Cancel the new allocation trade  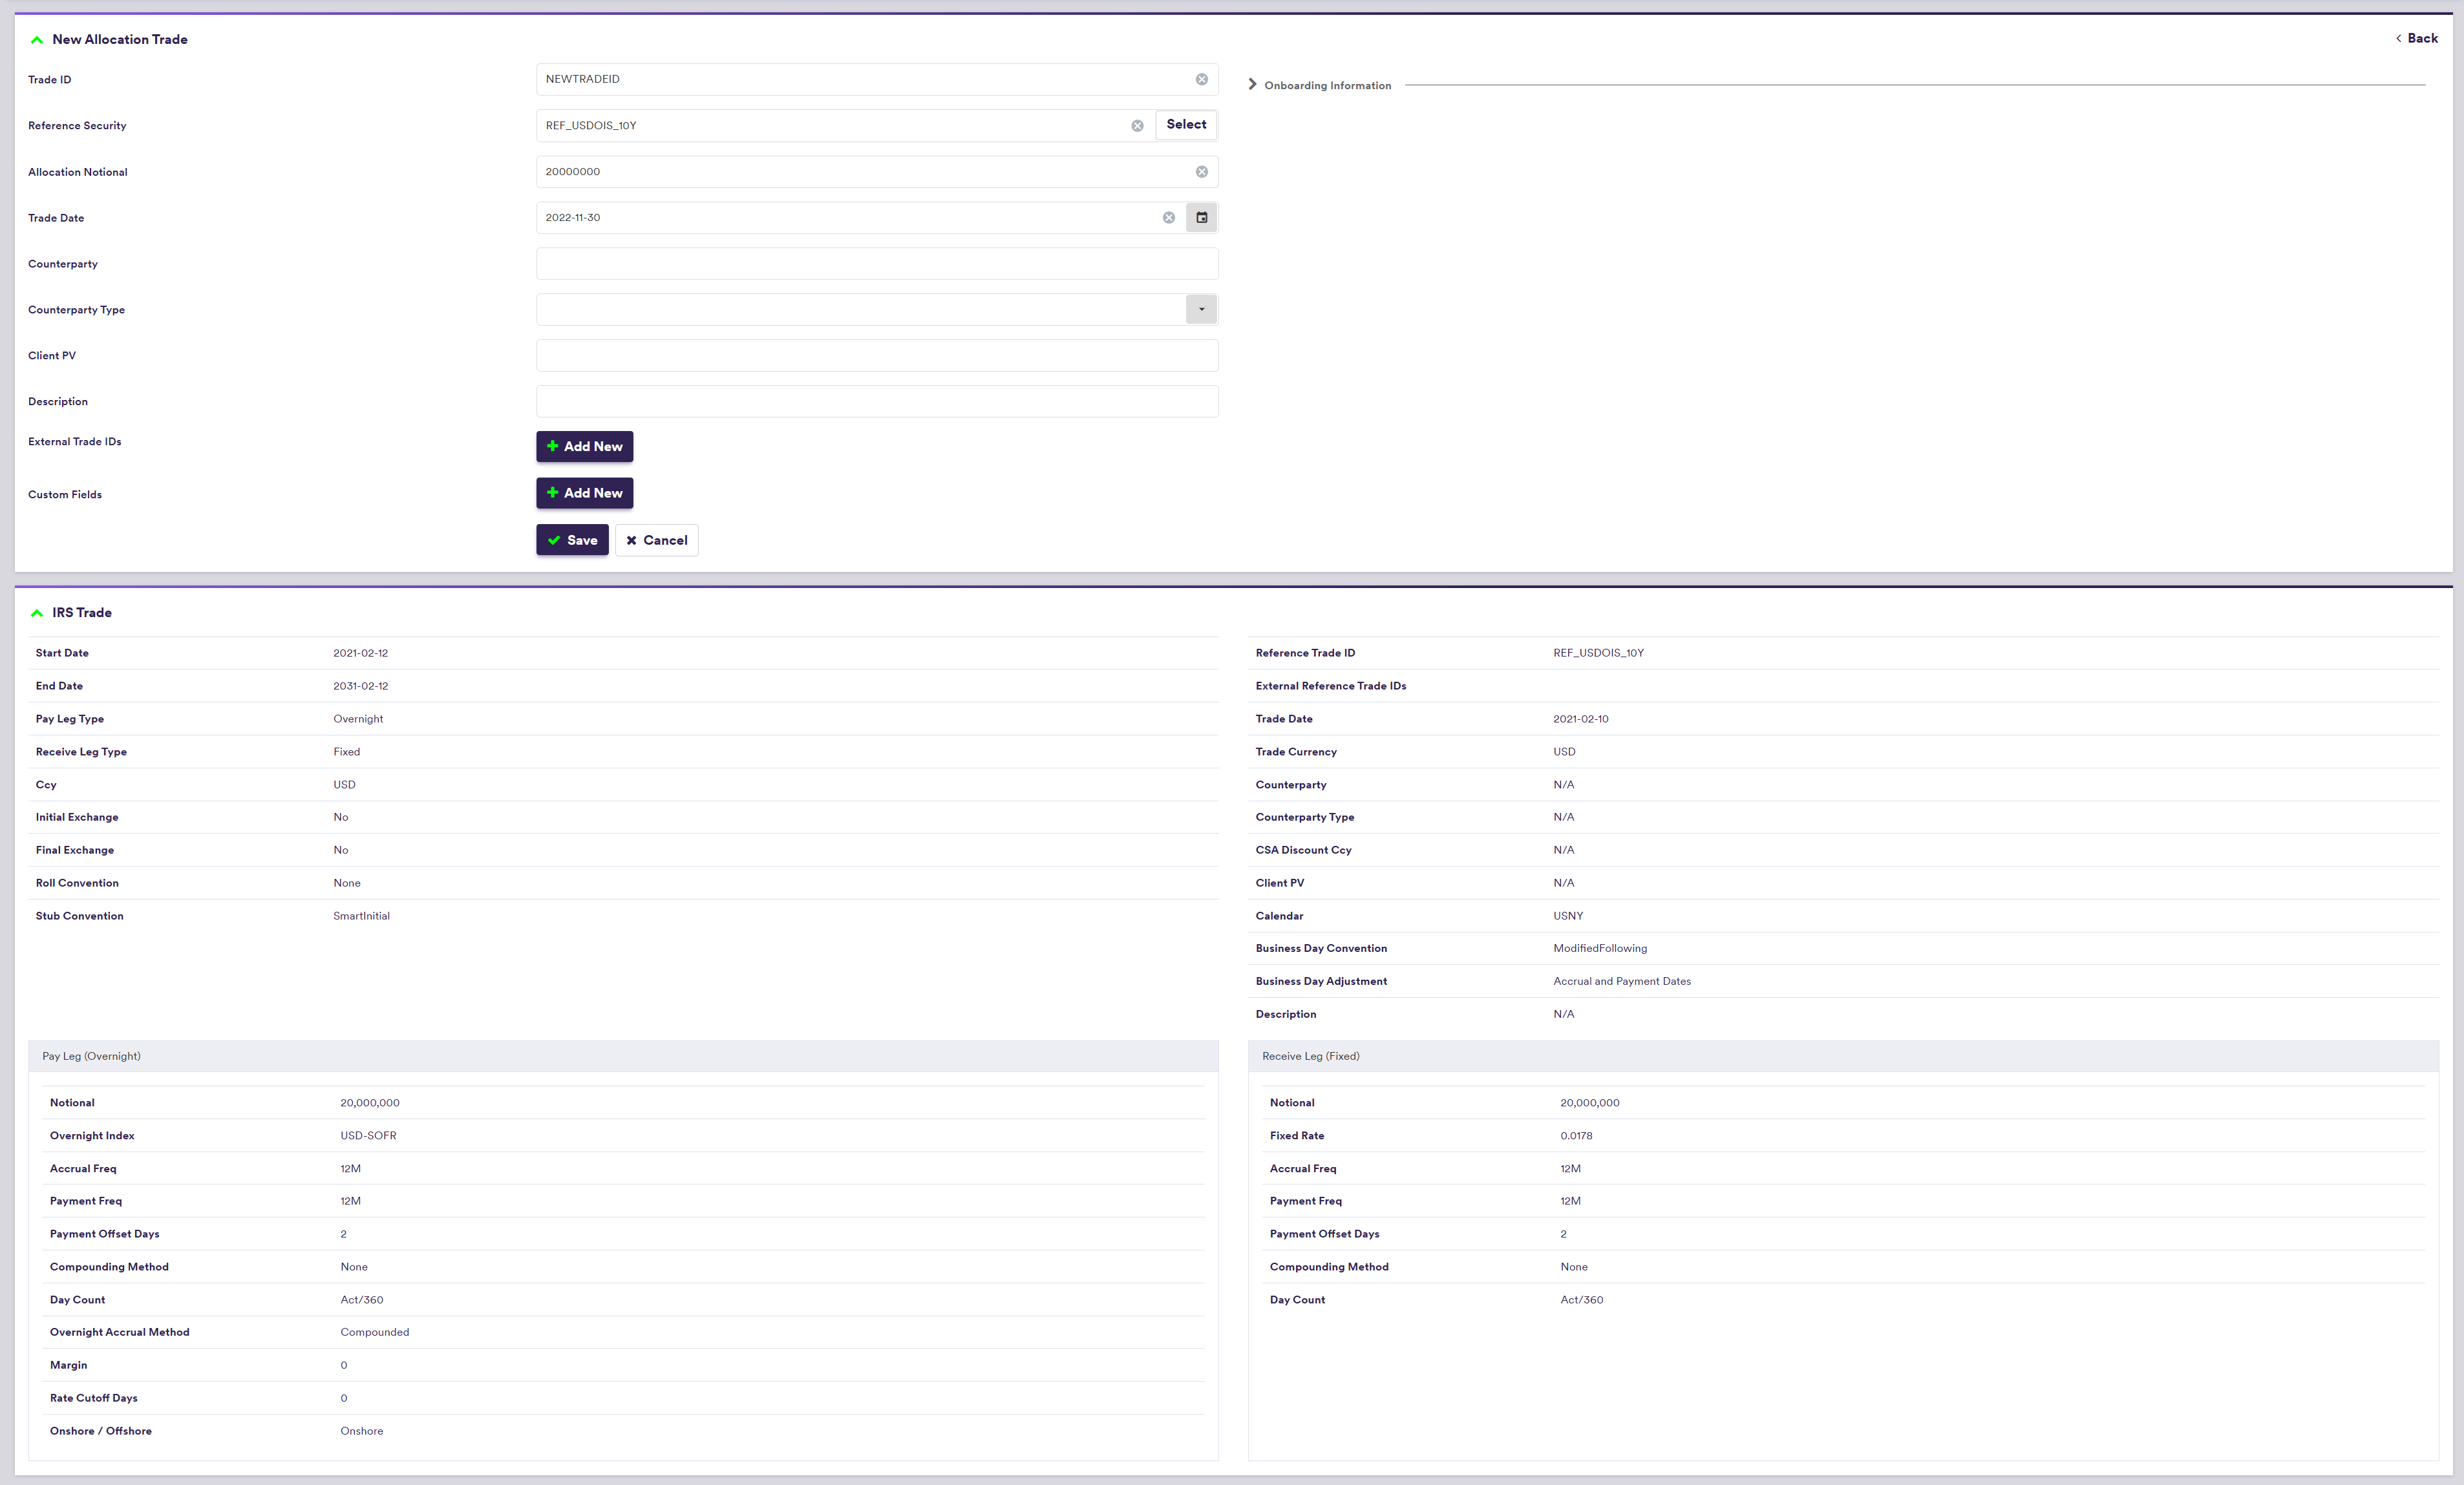click(x=656, y=540)
